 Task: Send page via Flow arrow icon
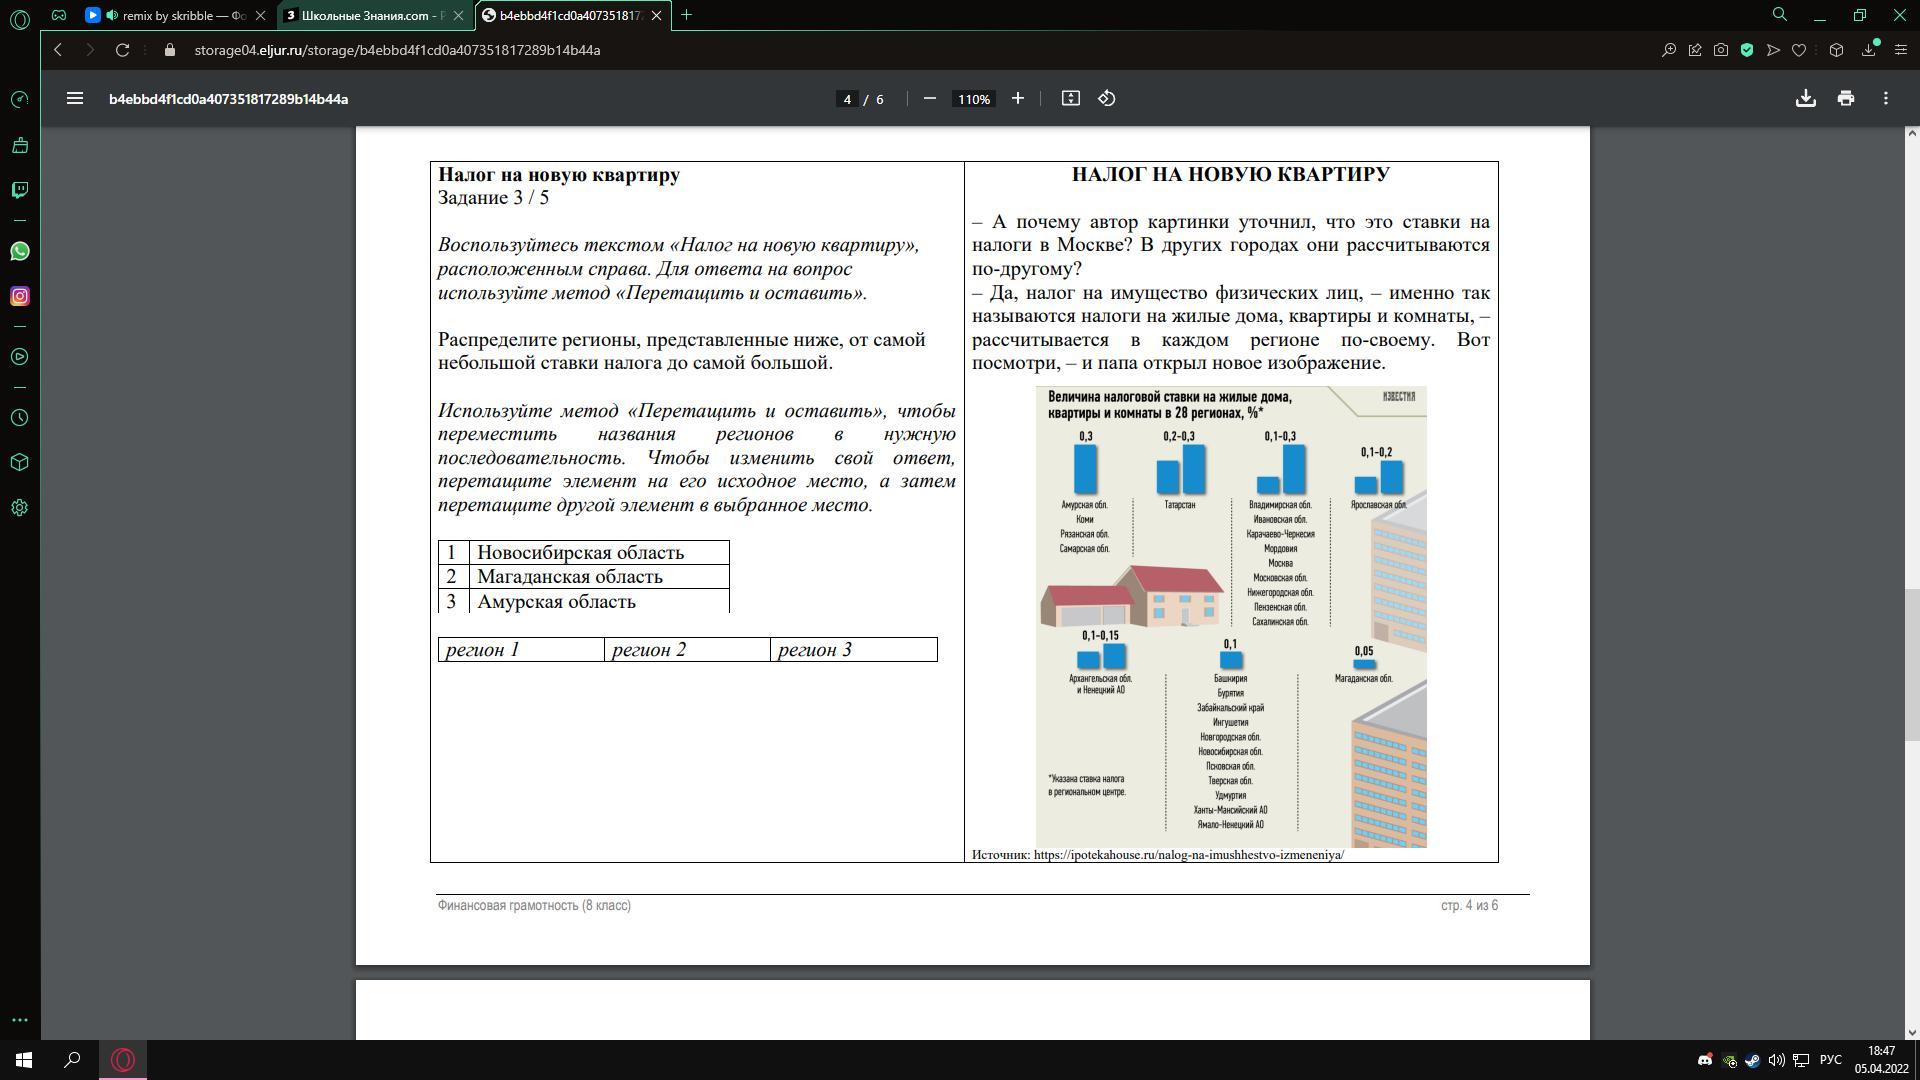(1773, 50)
